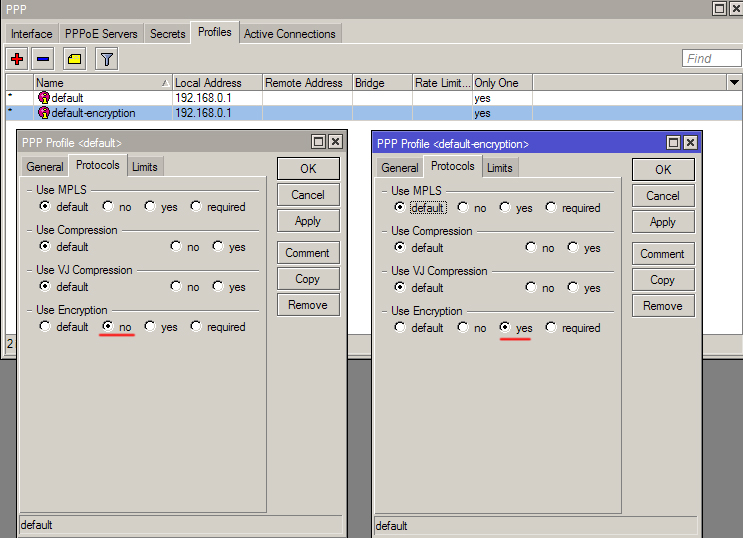Click the default-encryption profile row icon
Image resolution: width=743 pixels, height=538 pixels.
pyautogui.click(x=43, y=113)
